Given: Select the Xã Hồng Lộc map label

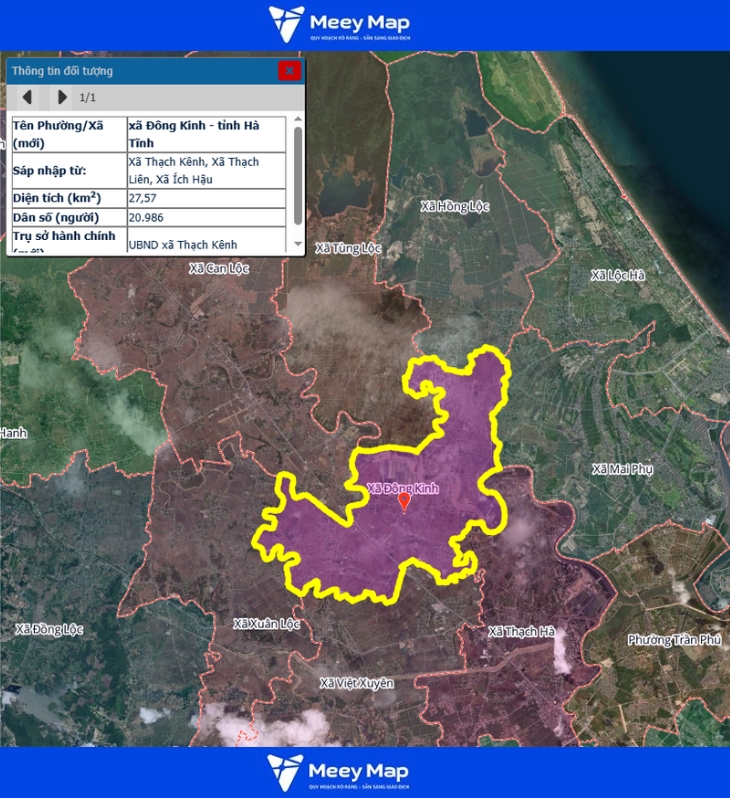Looking at the screenshot, I should [454, 206].
